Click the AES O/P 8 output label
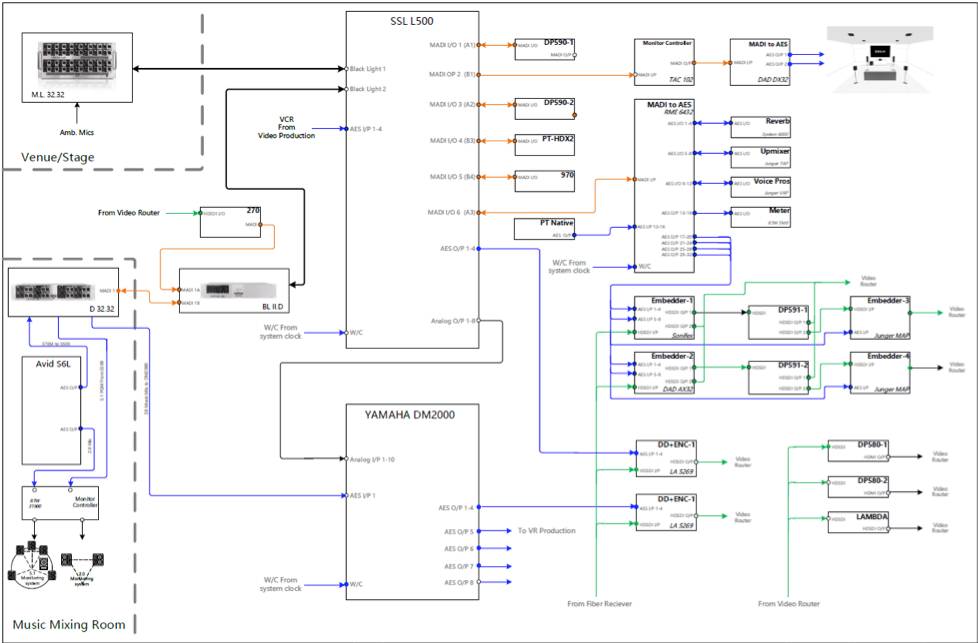This screenshot has height=643, width=978. pos(459,583)
